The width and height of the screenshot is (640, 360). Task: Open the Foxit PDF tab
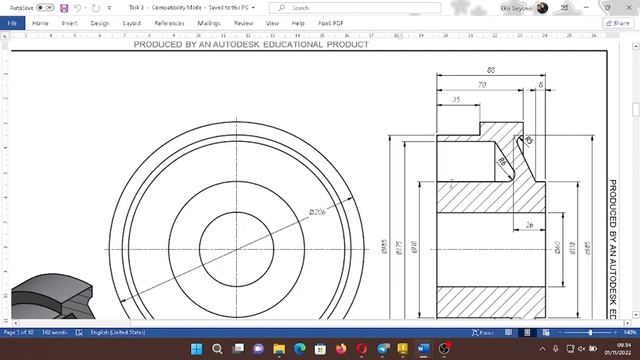pos(331,23)
